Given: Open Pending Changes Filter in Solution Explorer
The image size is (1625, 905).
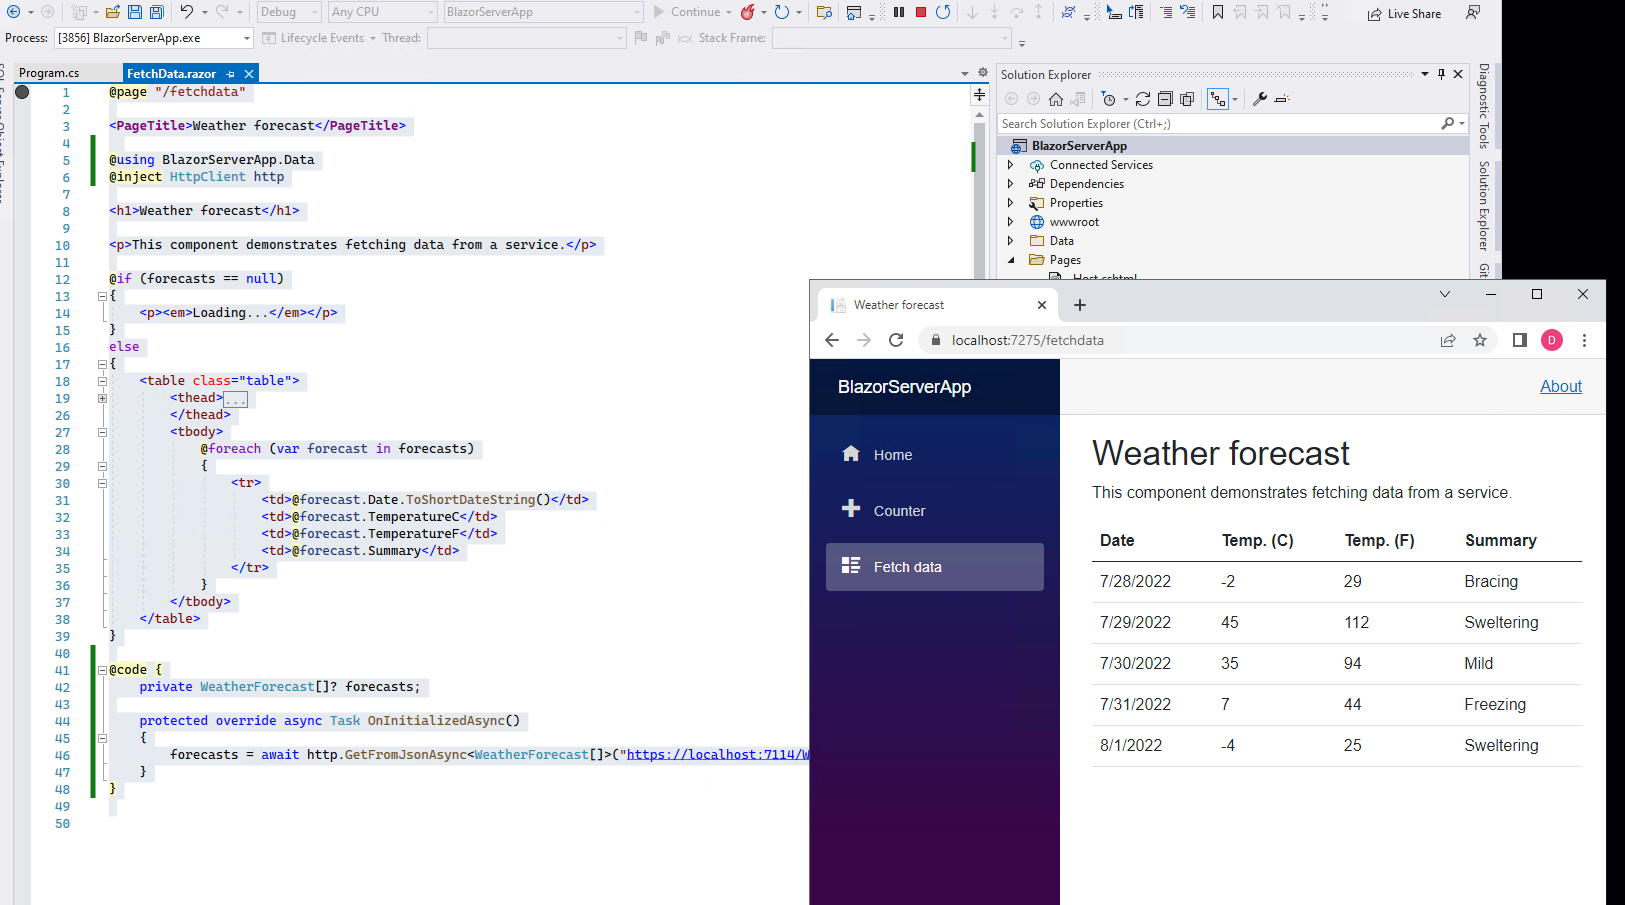Looking at the screenshot, I should tap(1109, 99).
